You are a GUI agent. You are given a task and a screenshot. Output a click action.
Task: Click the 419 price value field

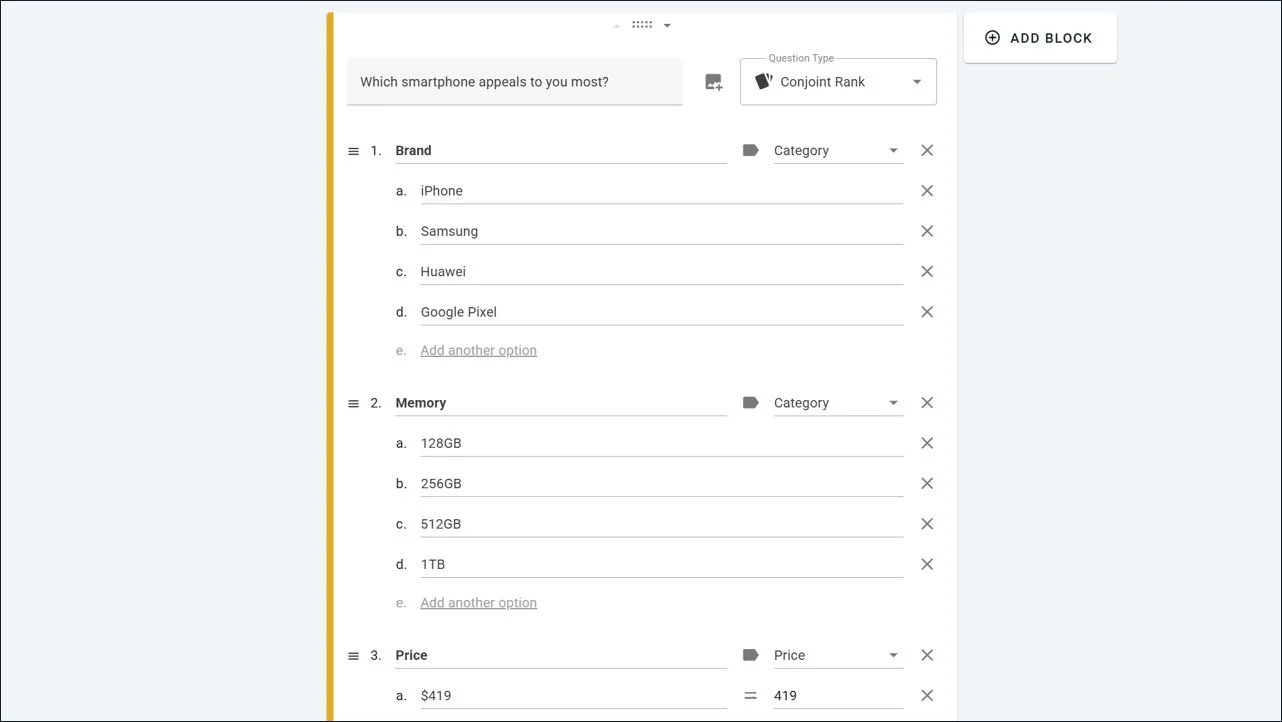[x=838, y=696]
